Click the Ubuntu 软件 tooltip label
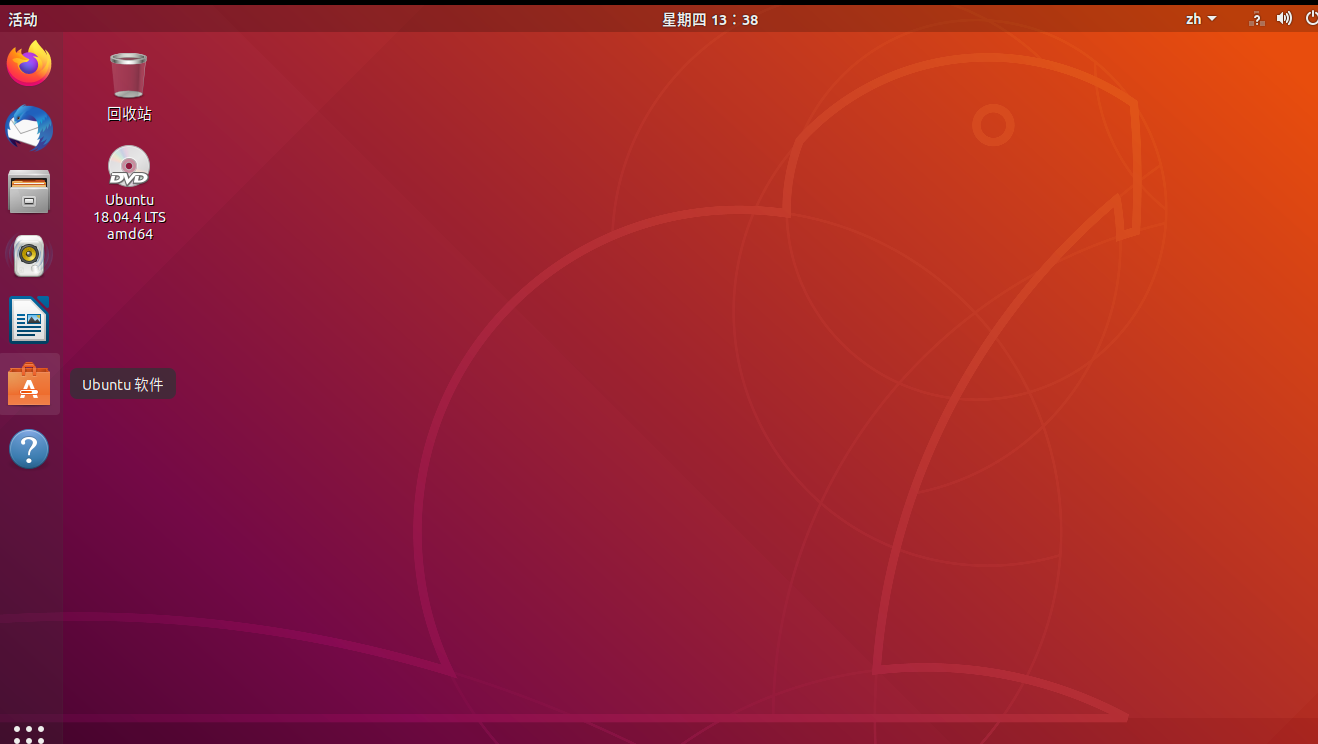1318x744 pixels. click(x=122, y=384)
